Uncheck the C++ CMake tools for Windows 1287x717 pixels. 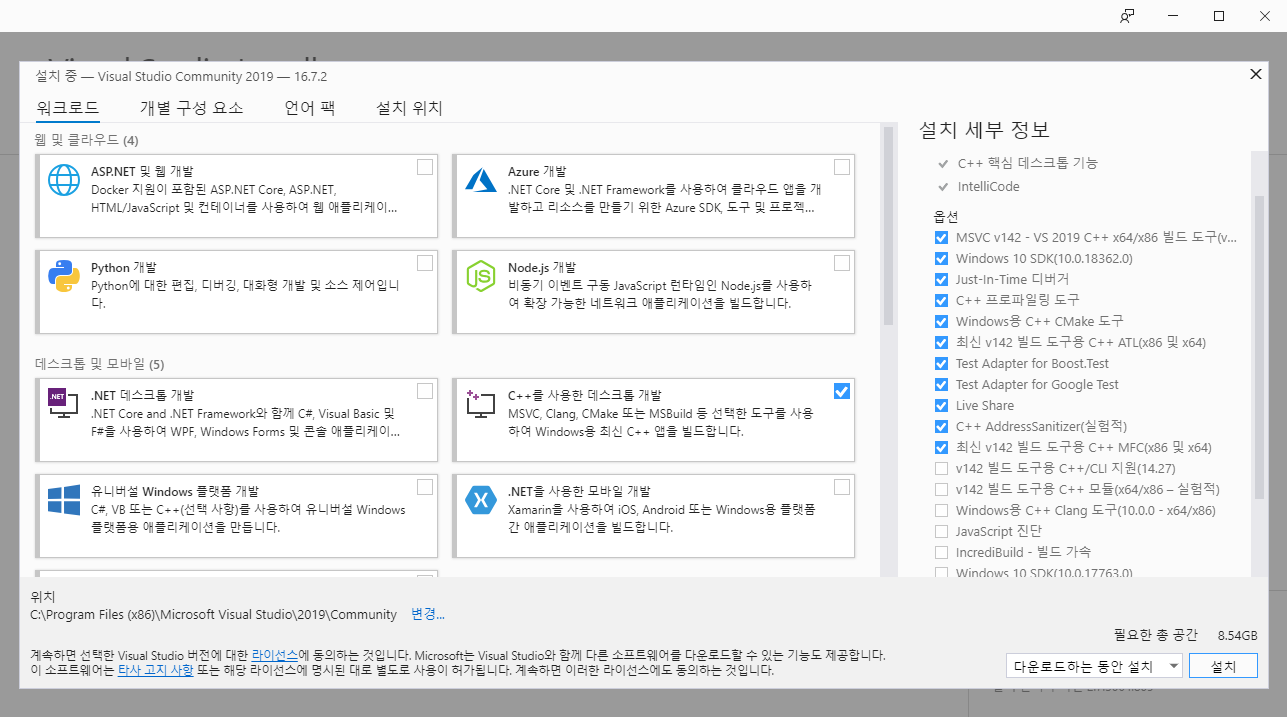(941, 322)
